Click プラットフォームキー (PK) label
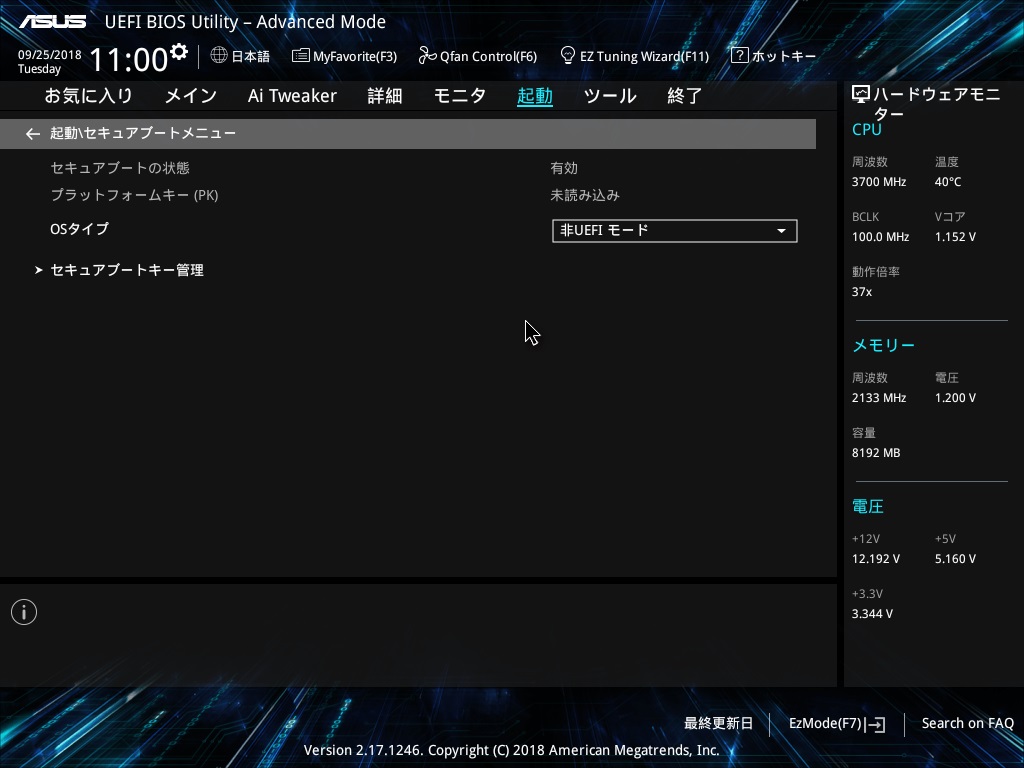 (135, 195)
